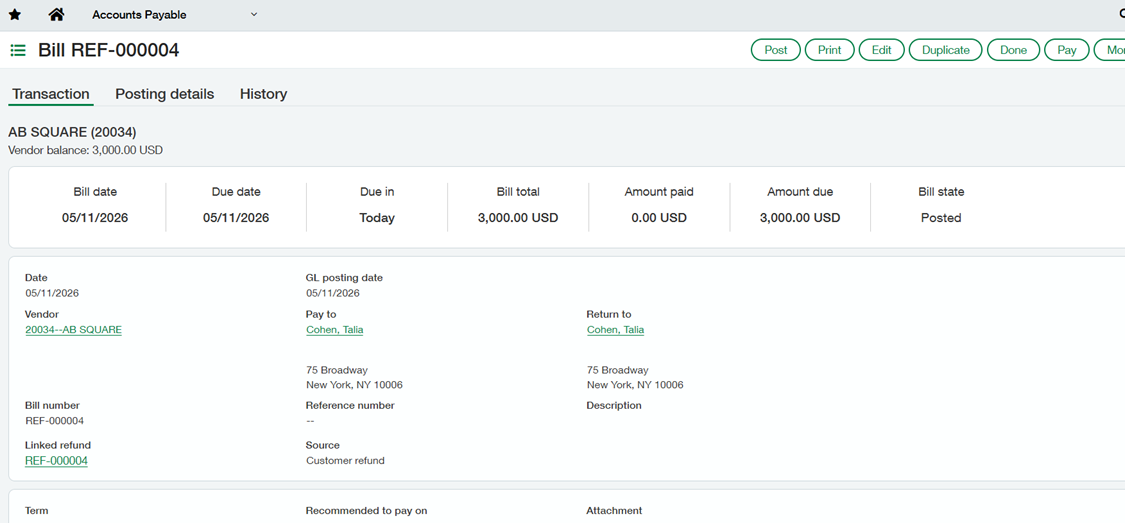1125x523 pixels.
Task: Click the Amount paid 0.00 USD value
Action: point(659,218)
